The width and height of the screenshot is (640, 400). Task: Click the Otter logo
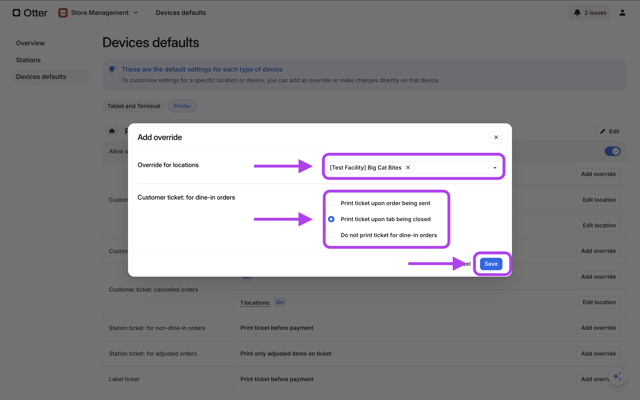pyautogui.click(x=30, y=13)
